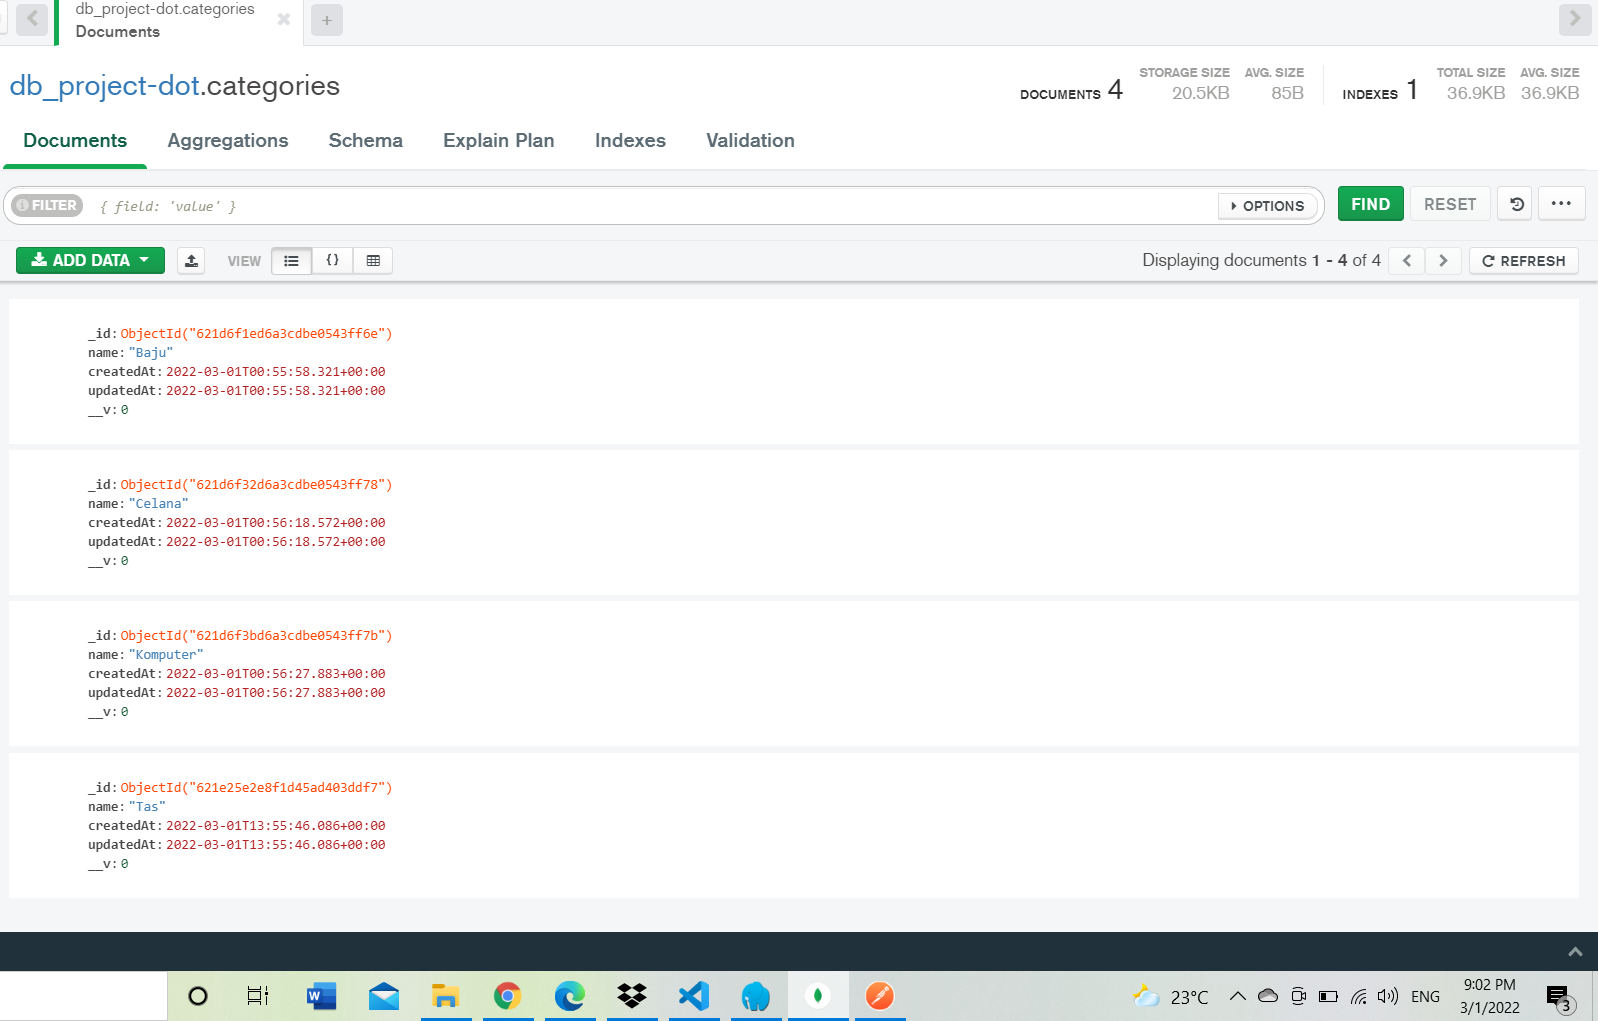Go to previous page of documents
The width and height of the screenshot is (1598, 1021).
click(x=1407, y=261)
